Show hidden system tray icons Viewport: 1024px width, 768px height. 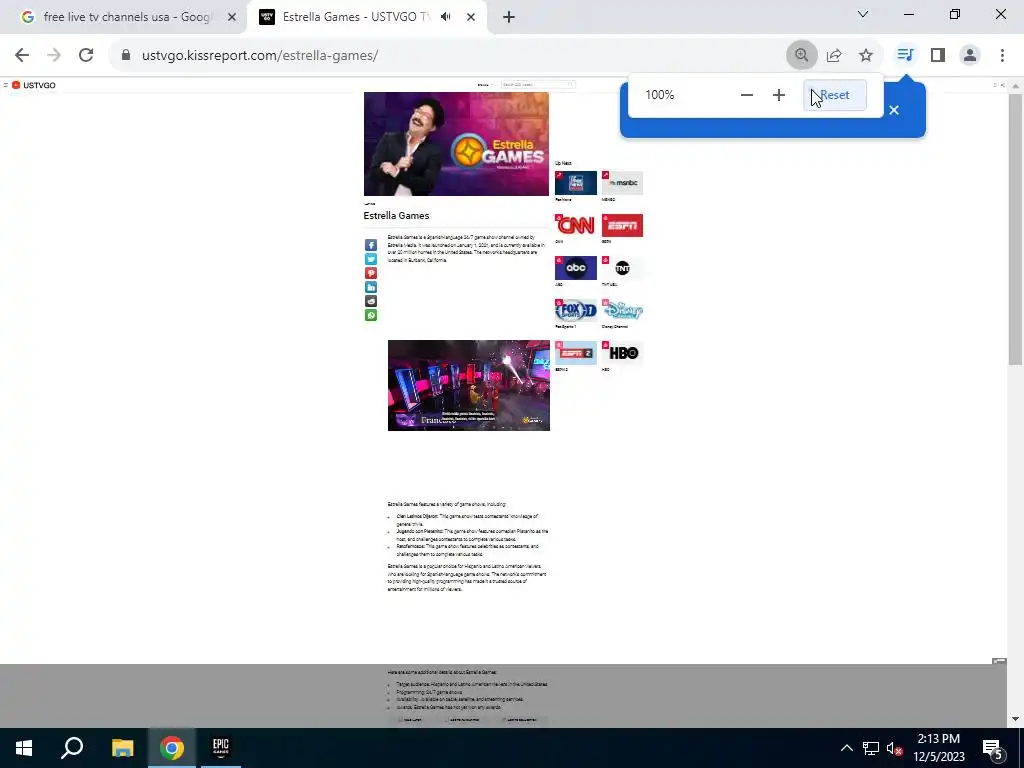(846, 748)
